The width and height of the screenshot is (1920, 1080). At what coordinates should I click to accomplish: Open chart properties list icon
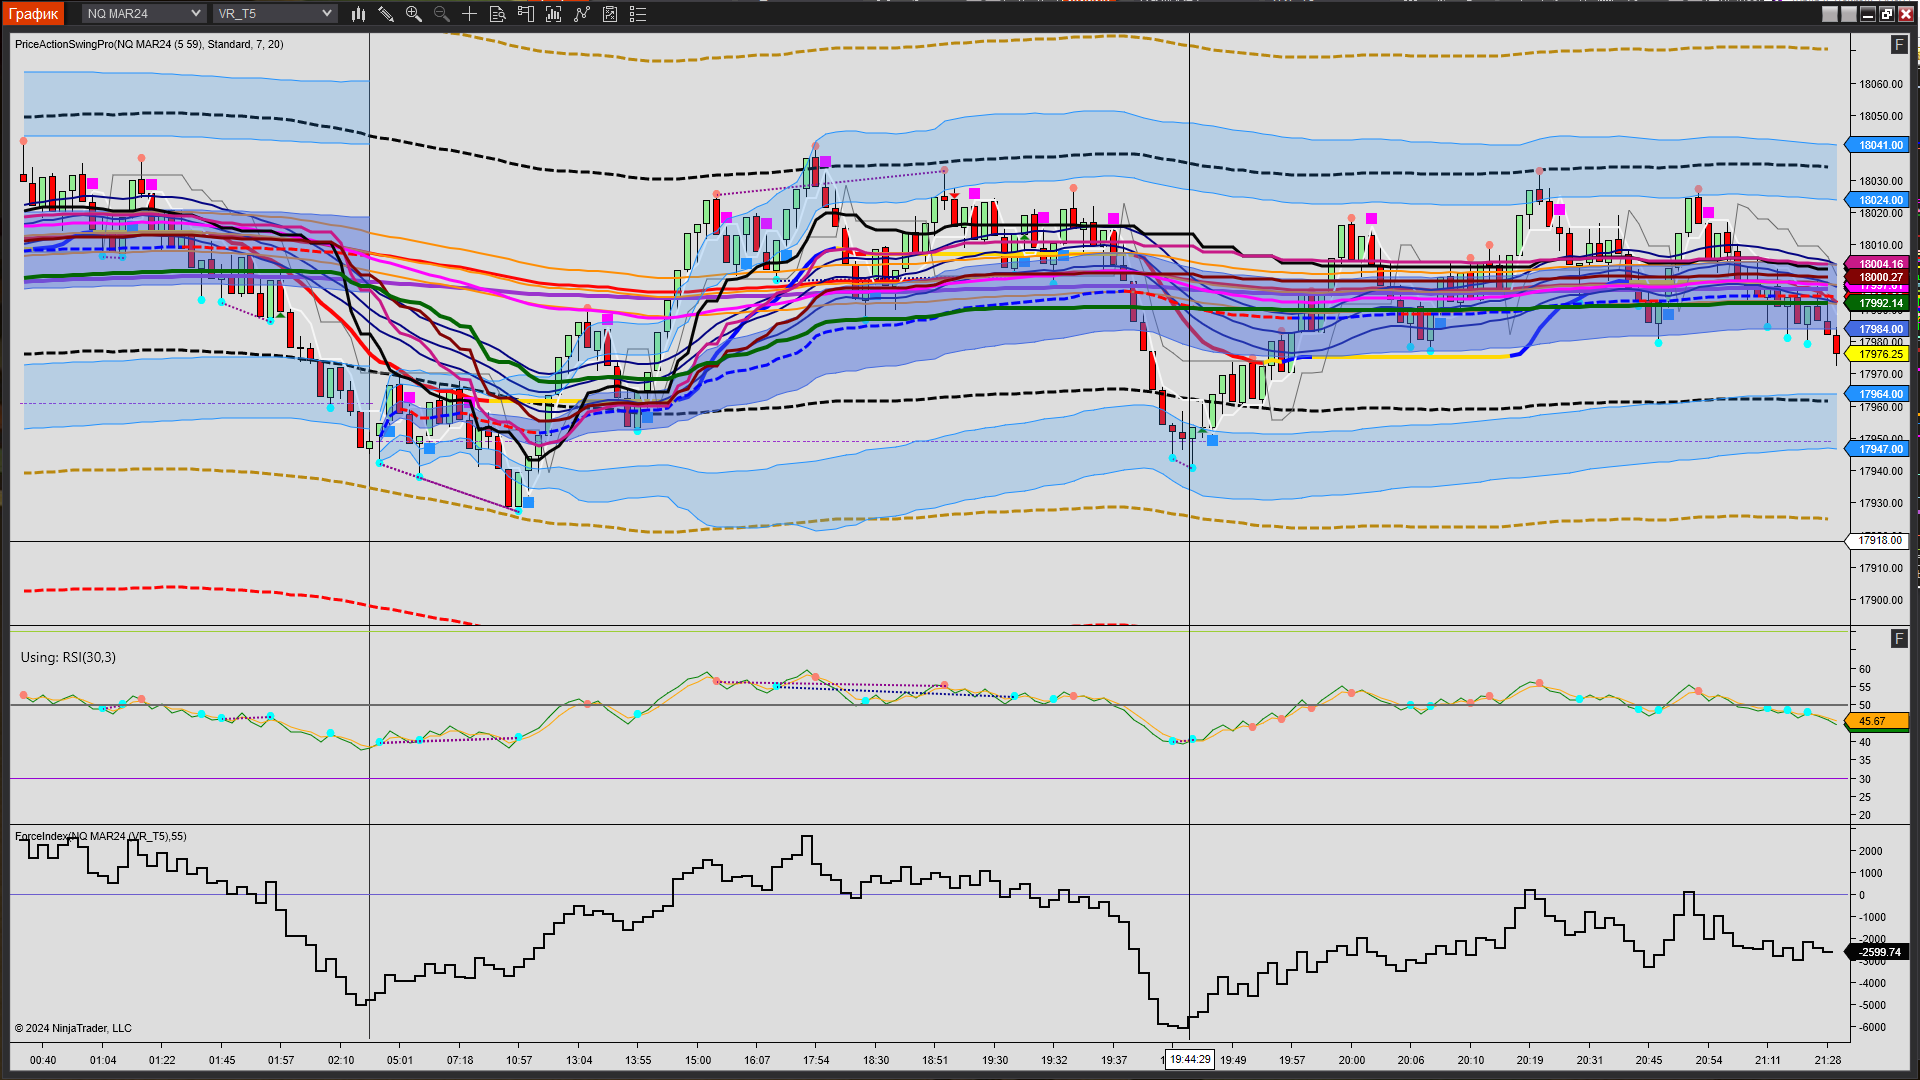point(638,14)
